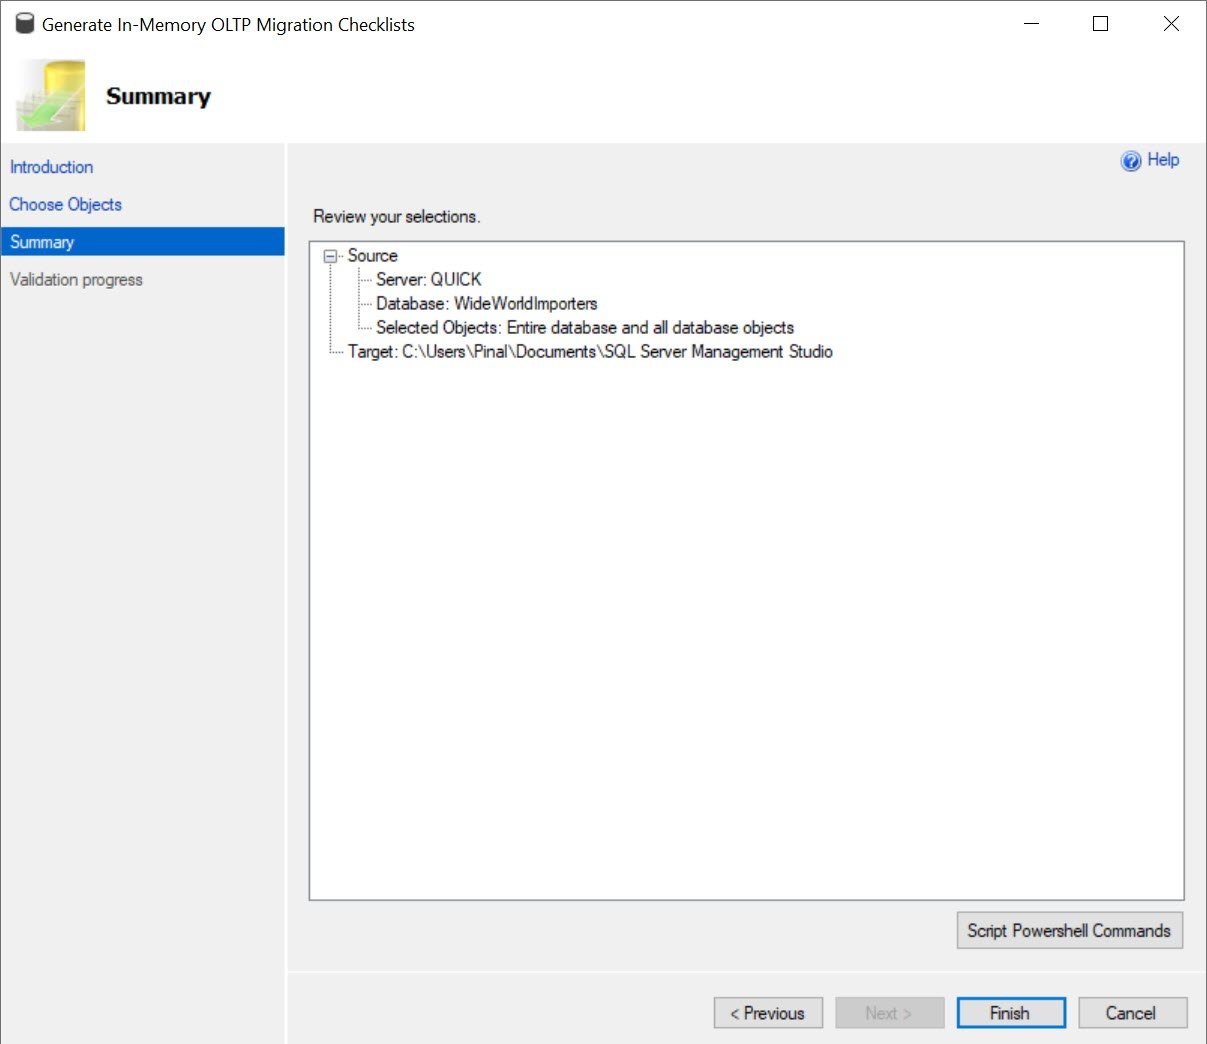Screen dimensions: 1207x1044
Task: Go to the Choose Objects page
Action: 66,204
